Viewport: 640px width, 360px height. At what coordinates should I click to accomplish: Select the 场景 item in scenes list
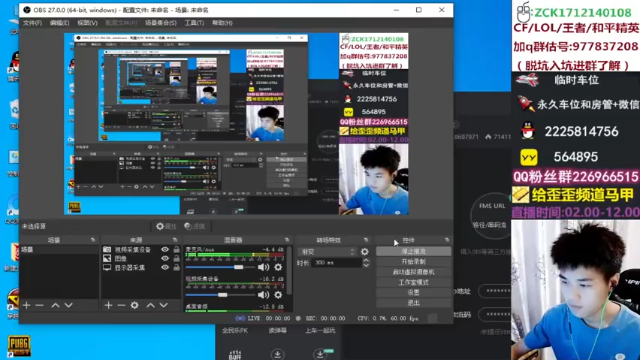(x=59, y=249)
